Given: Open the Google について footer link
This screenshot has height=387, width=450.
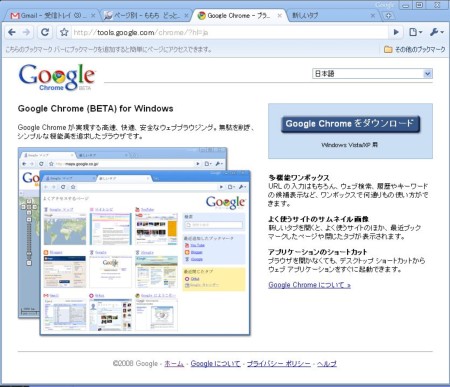Looking at the screenshot, I should coord(215,364).
